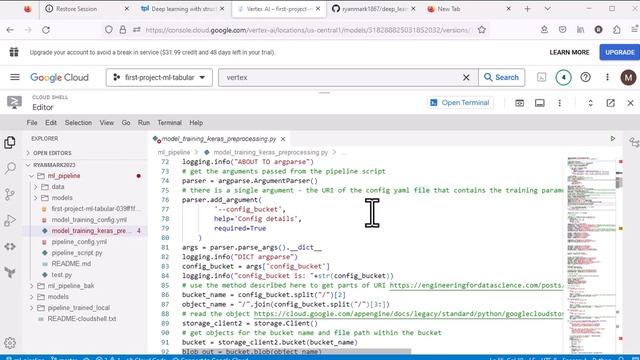The height and width of the screenshot is (360, 640).
Task: Open the Terminal menu
Action: 169,122
